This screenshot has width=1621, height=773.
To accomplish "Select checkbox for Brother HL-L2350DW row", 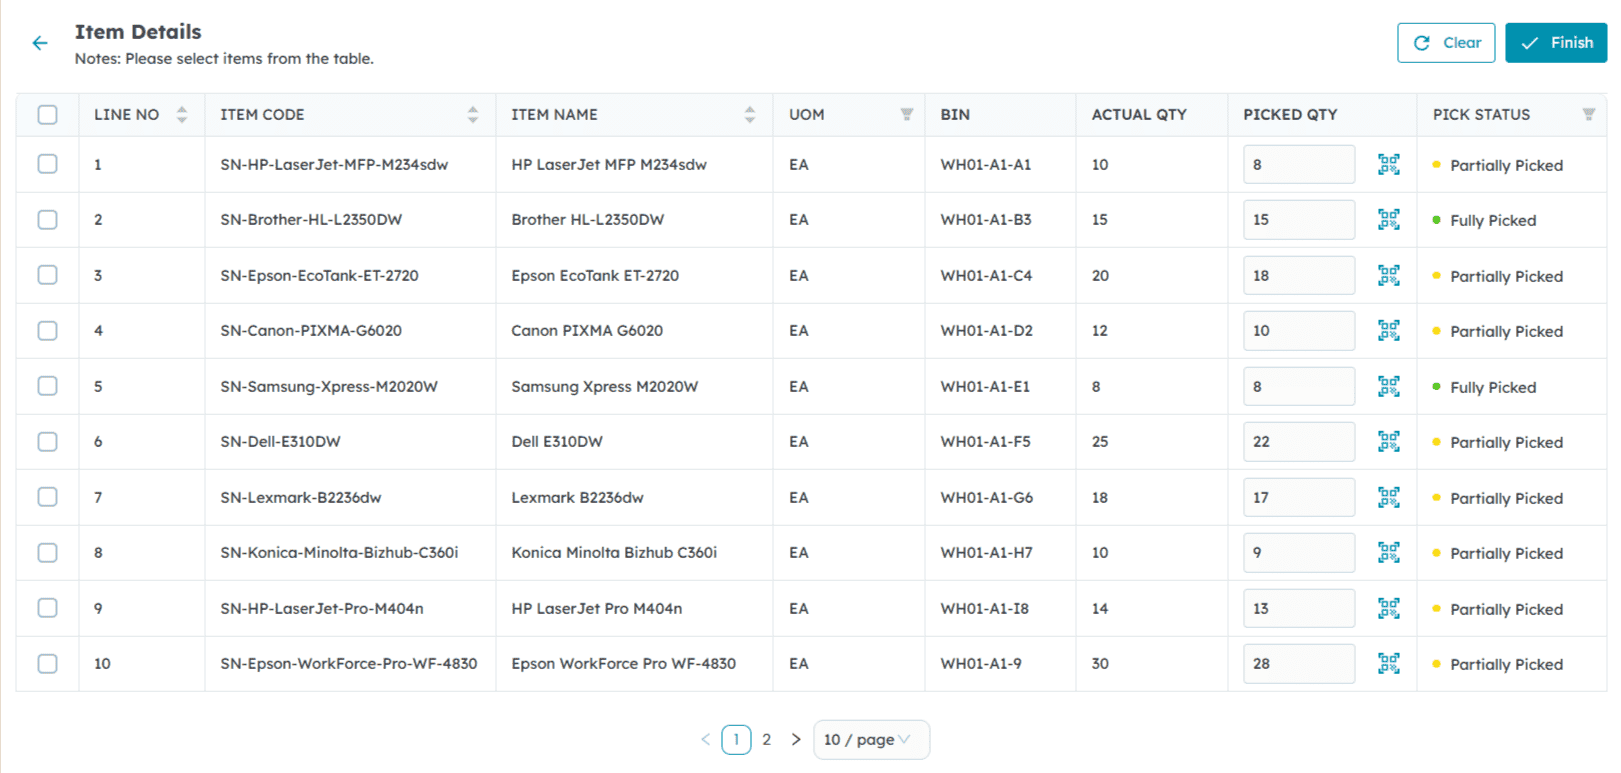I will [x=47, y=220].
